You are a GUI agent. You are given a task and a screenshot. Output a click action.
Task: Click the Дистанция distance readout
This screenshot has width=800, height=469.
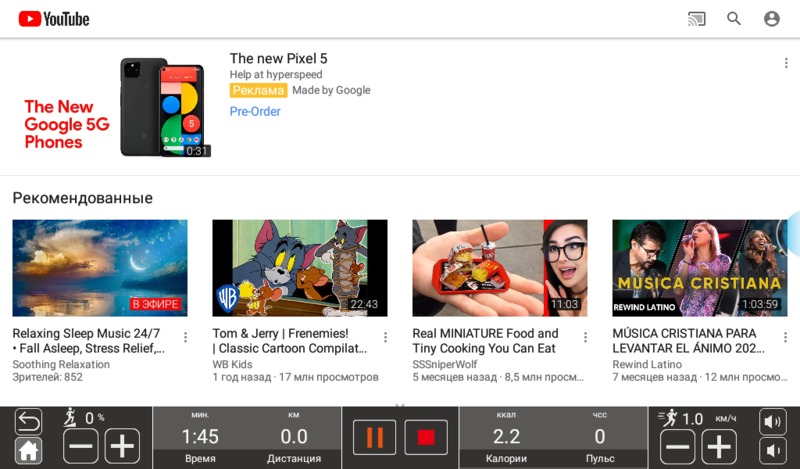click(x=294, y=437)
